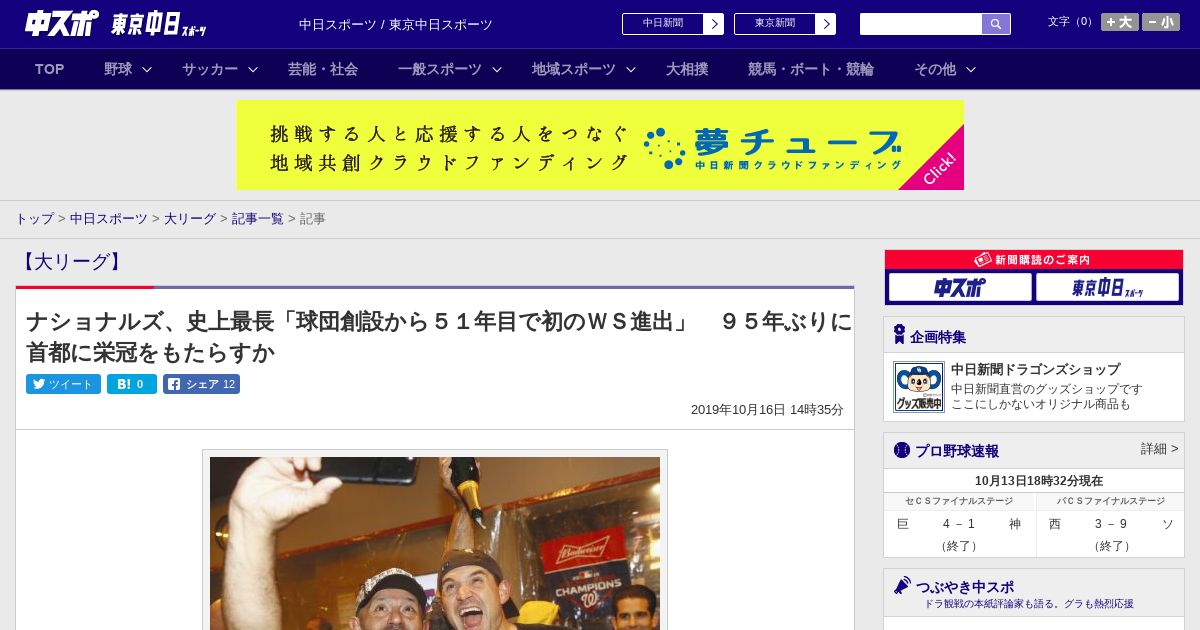Click the つぶやき中スポ megaphone icon
Image resolution: width=1200 pixels, height=630 pixels.
click(x=902, y=585)
